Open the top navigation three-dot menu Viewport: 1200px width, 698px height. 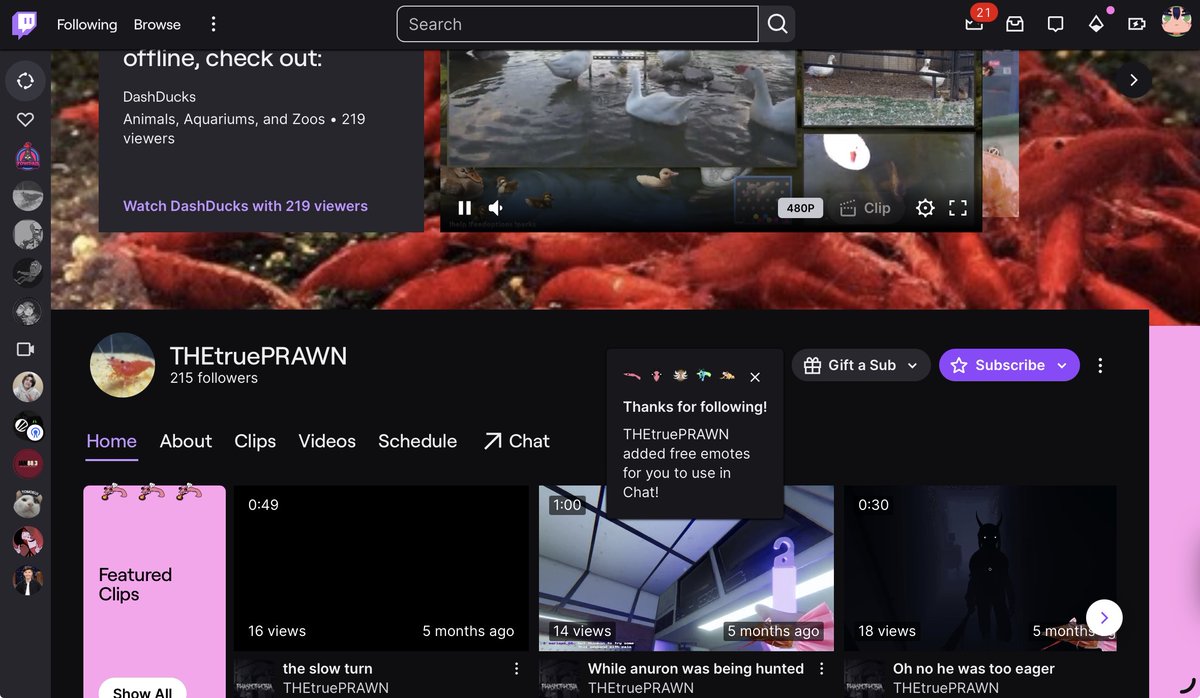[213, 24]
